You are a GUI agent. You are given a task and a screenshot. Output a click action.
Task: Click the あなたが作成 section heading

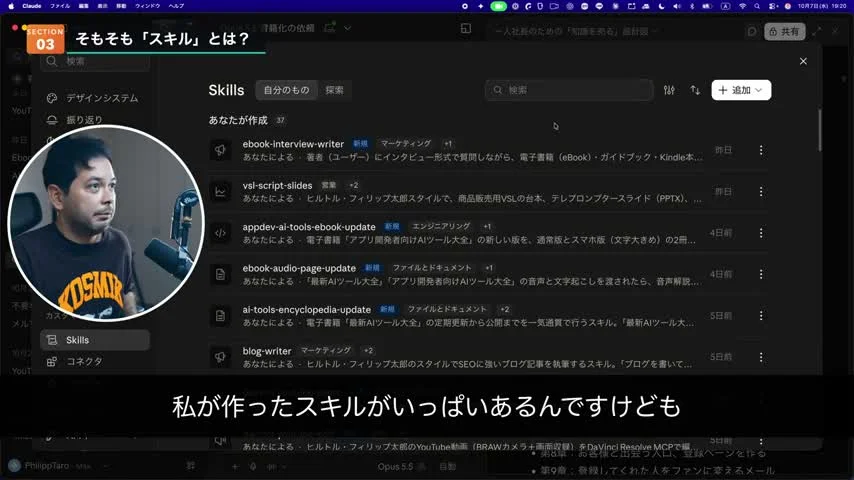238,120
